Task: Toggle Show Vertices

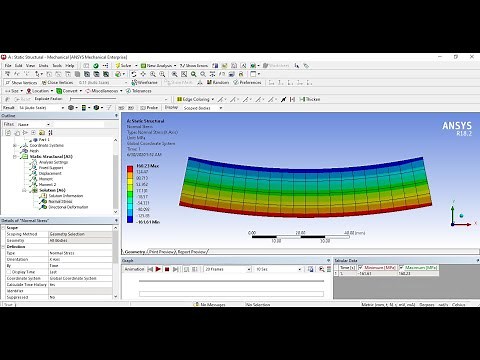Action: [x=21, y=82]
